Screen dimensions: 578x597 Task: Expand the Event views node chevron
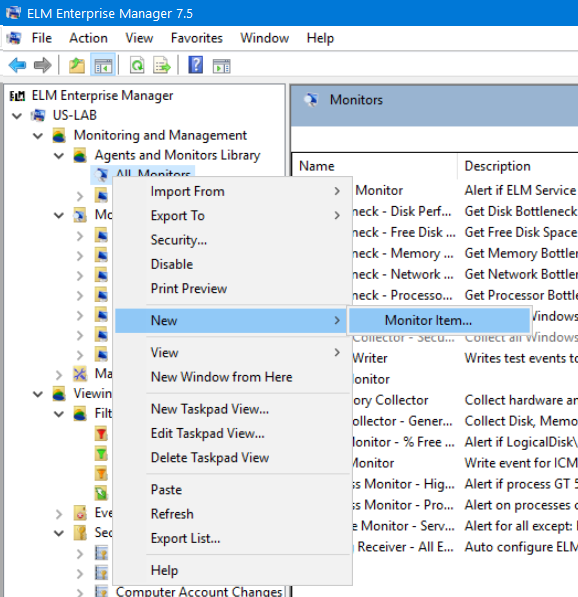[x=59, y=514]
